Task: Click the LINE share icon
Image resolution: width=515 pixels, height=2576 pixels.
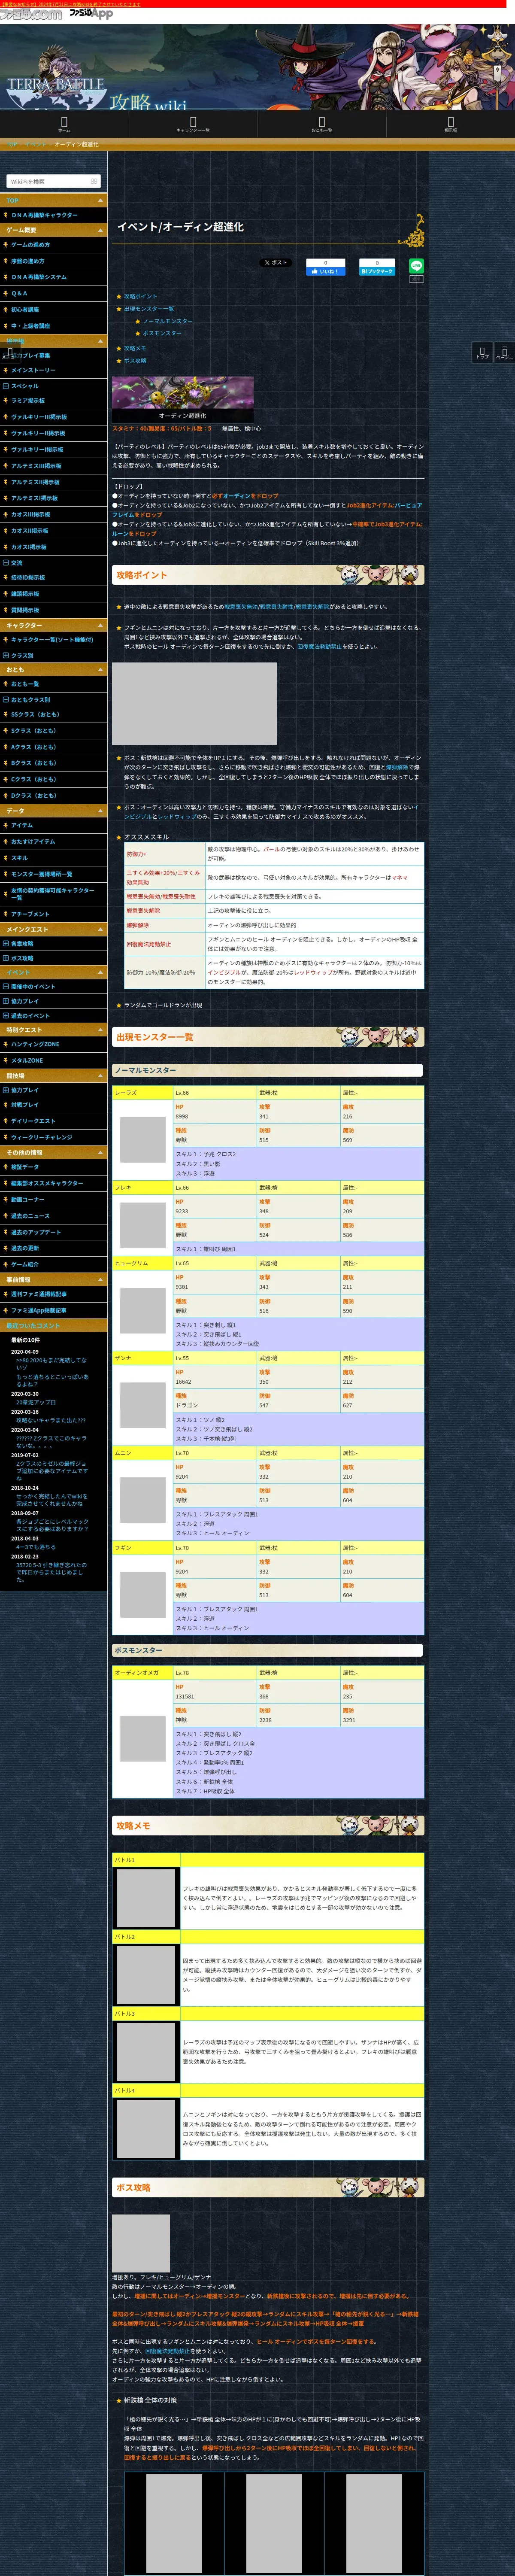Action: (416, 266)
